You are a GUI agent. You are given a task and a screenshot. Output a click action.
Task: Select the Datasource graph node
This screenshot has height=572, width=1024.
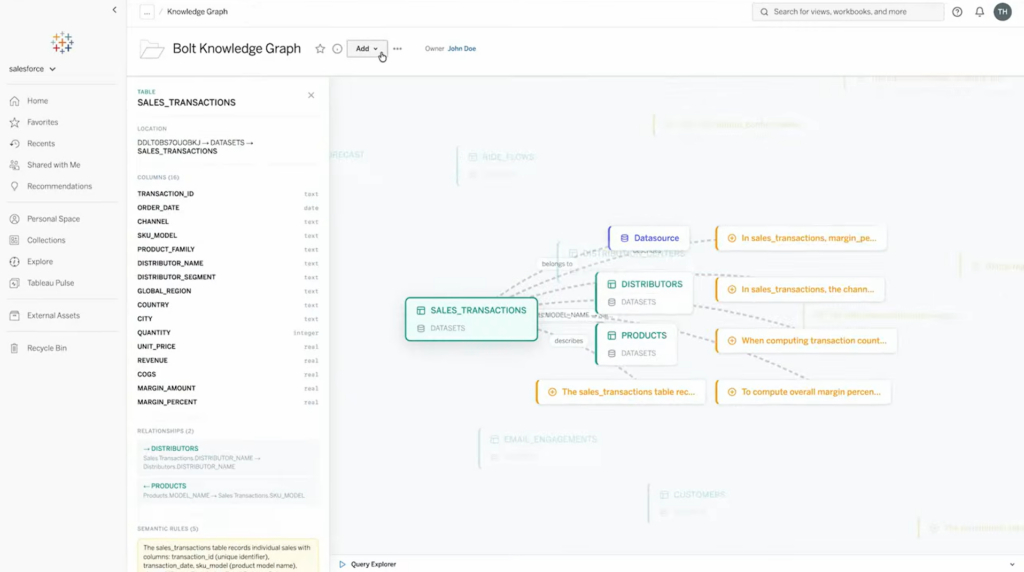click(x=649, y=238)
